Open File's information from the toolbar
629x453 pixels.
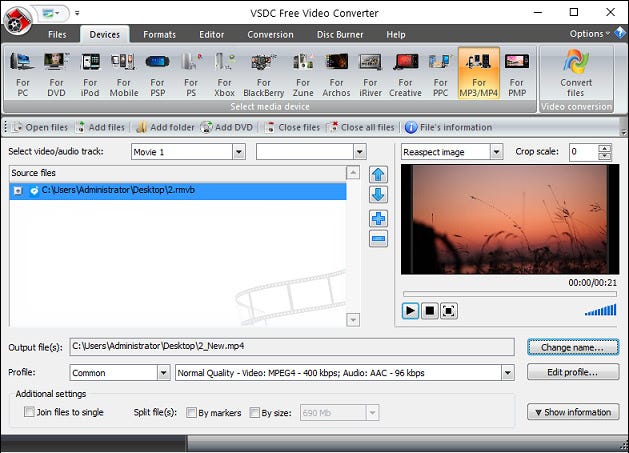(x=448, y=127)
